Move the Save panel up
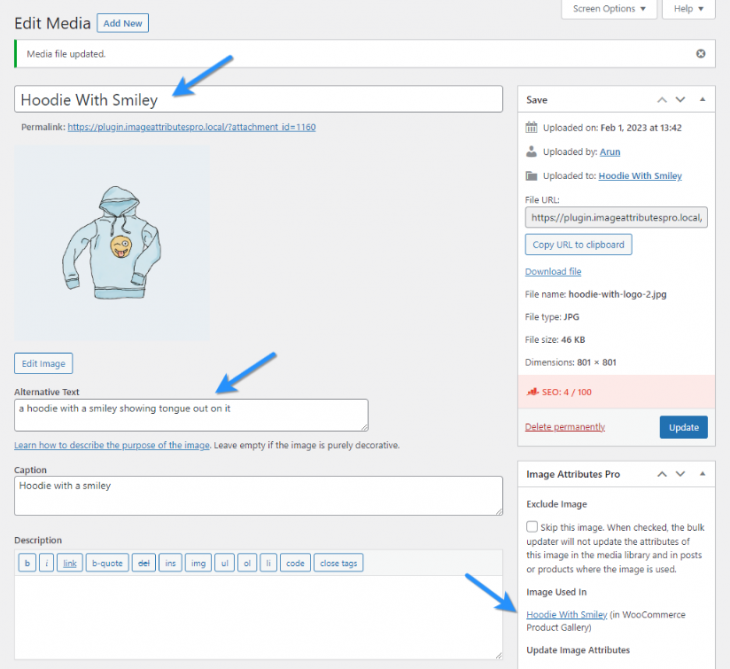 pos(662,100)
